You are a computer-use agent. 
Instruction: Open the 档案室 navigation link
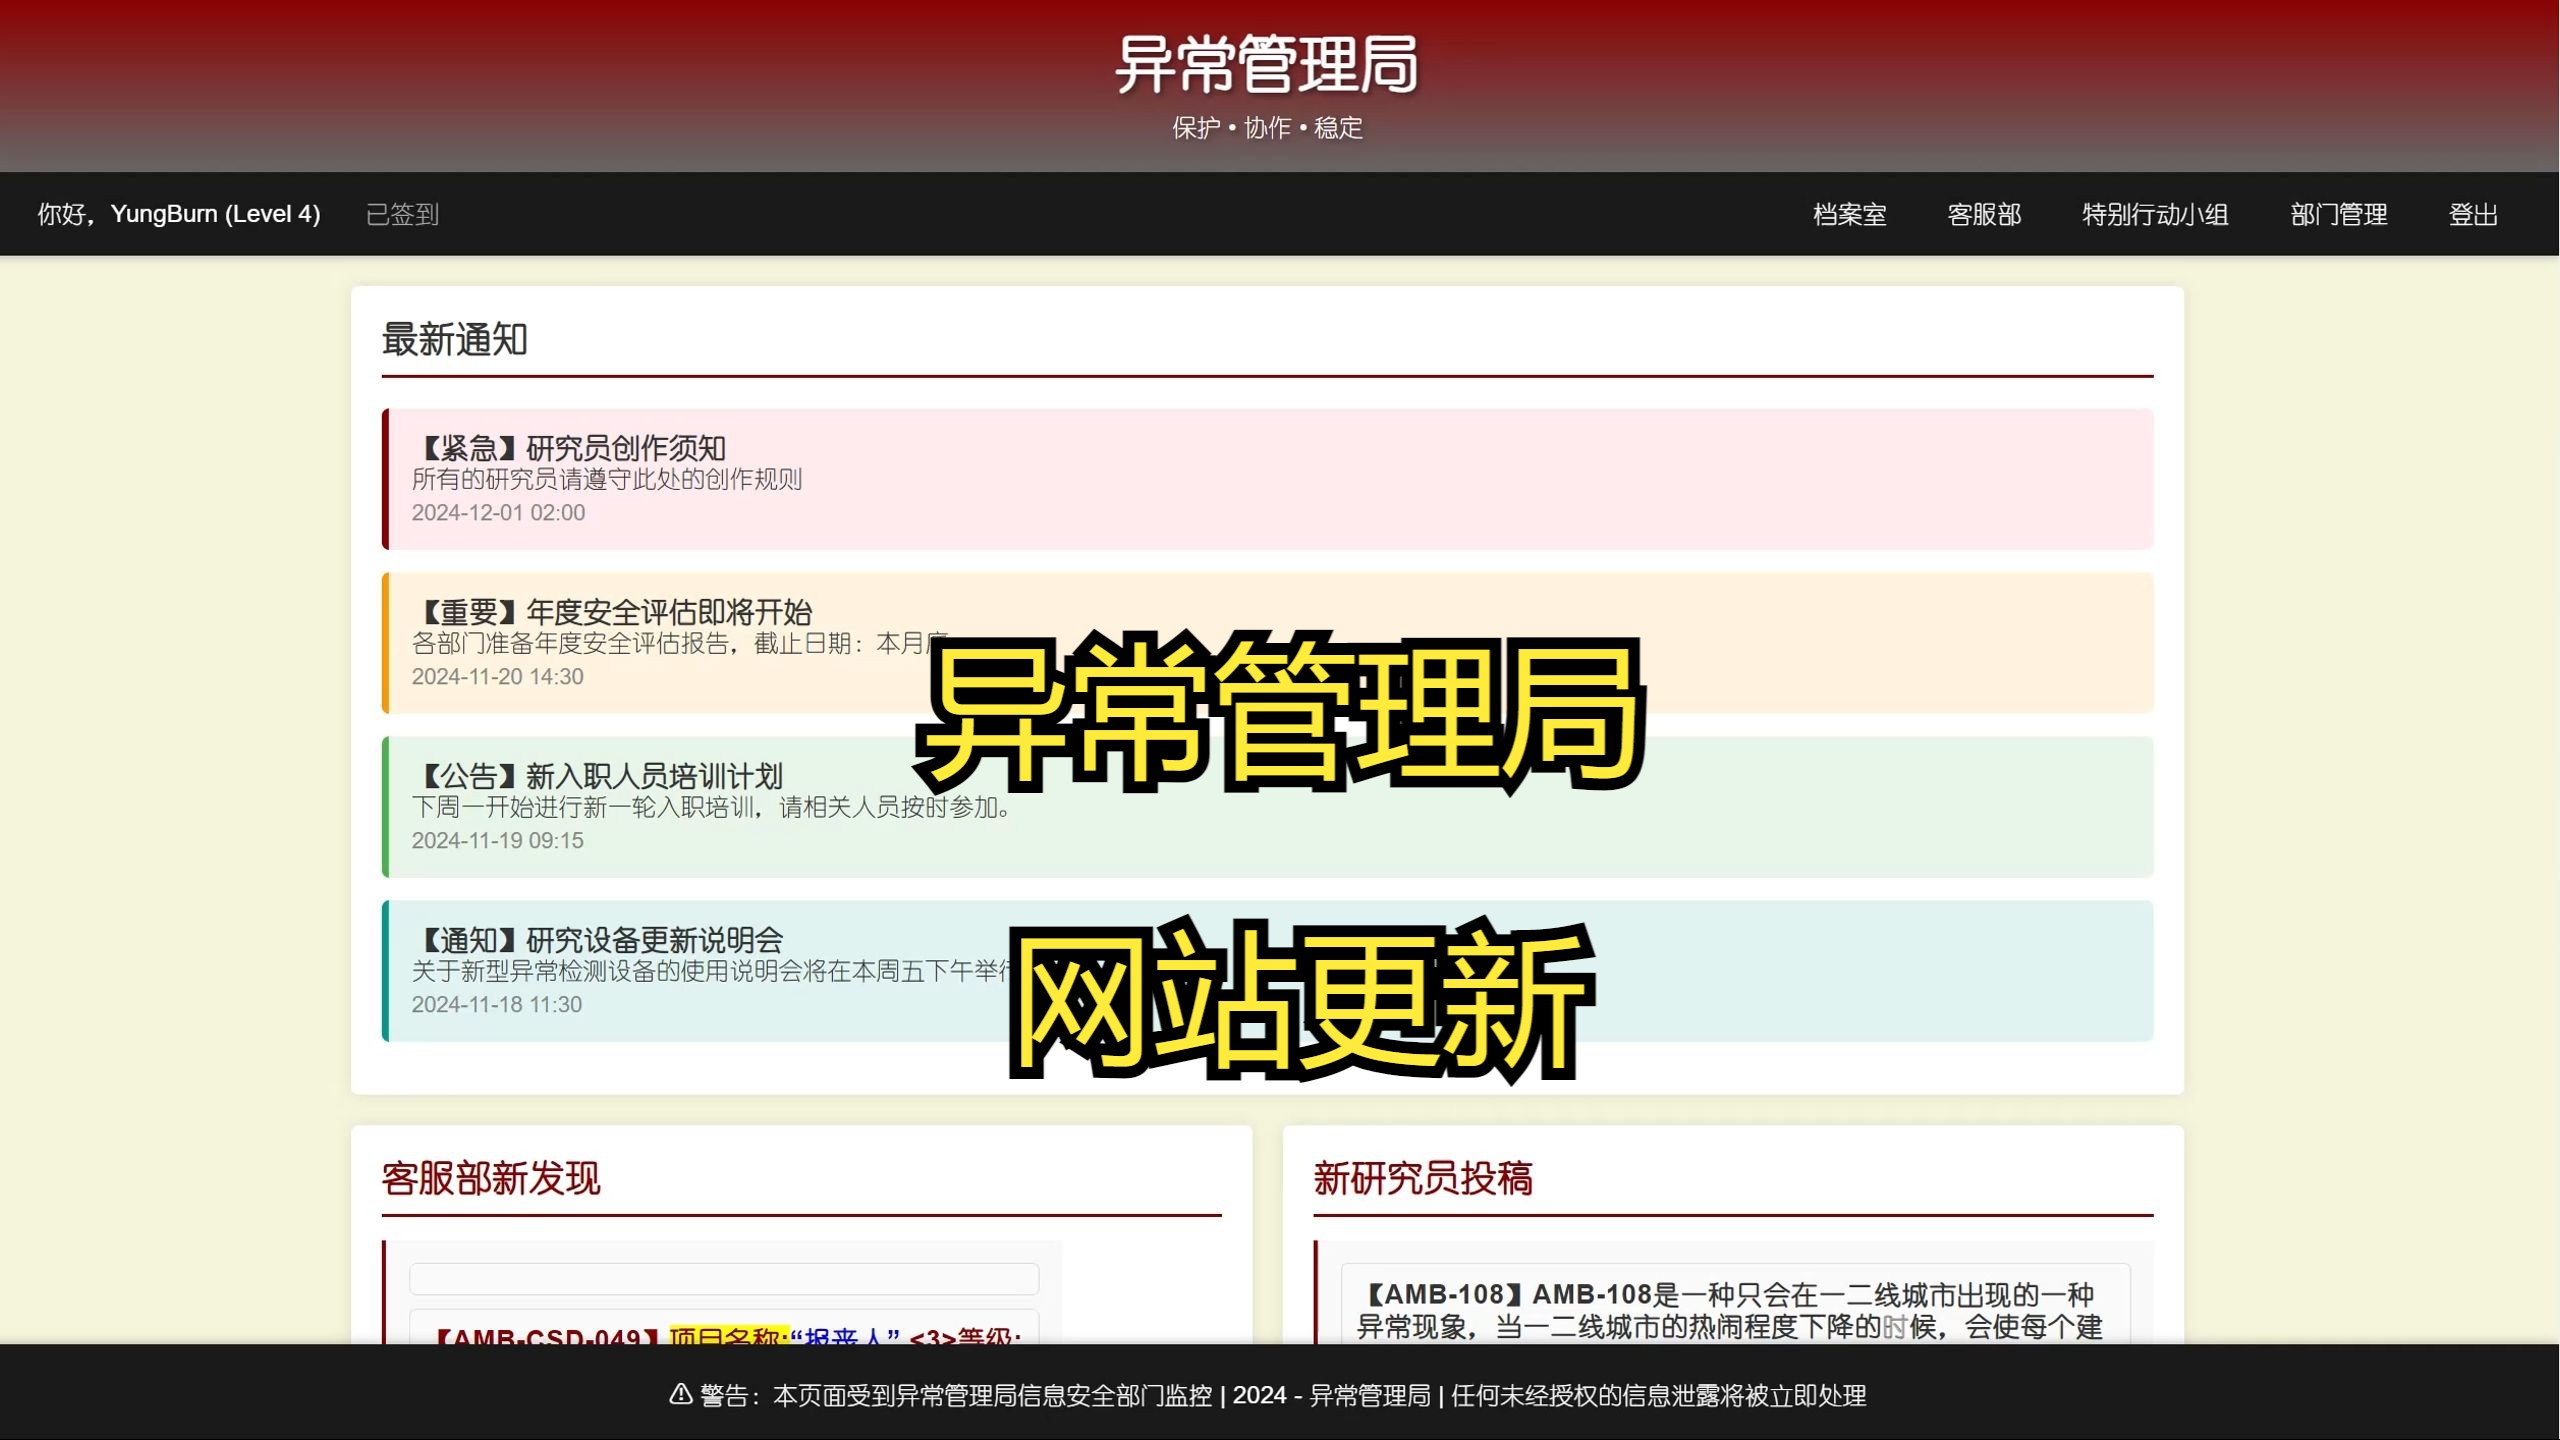1849,214
